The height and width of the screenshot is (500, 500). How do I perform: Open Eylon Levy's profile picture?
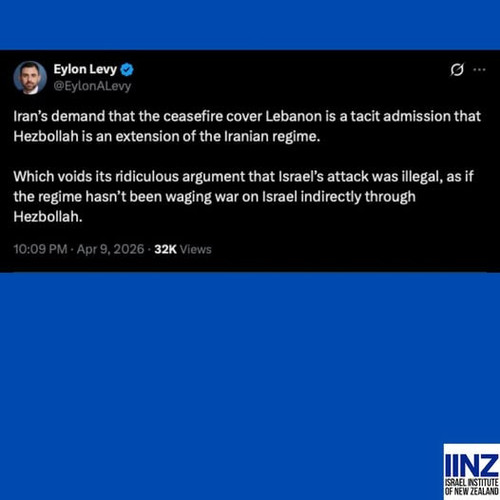(x=30, y=77)
